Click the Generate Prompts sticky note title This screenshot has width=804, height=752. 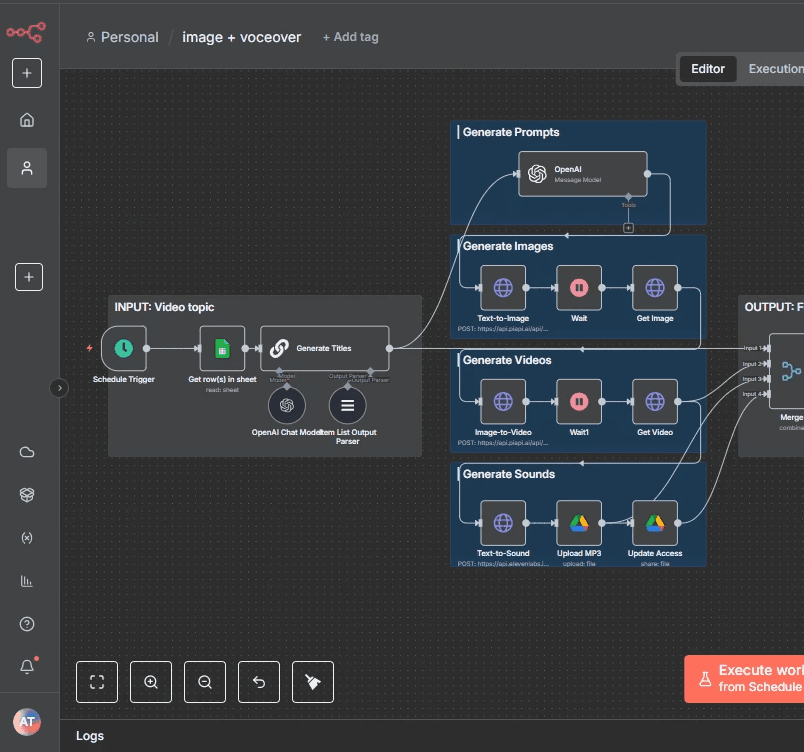pos(511,132)
